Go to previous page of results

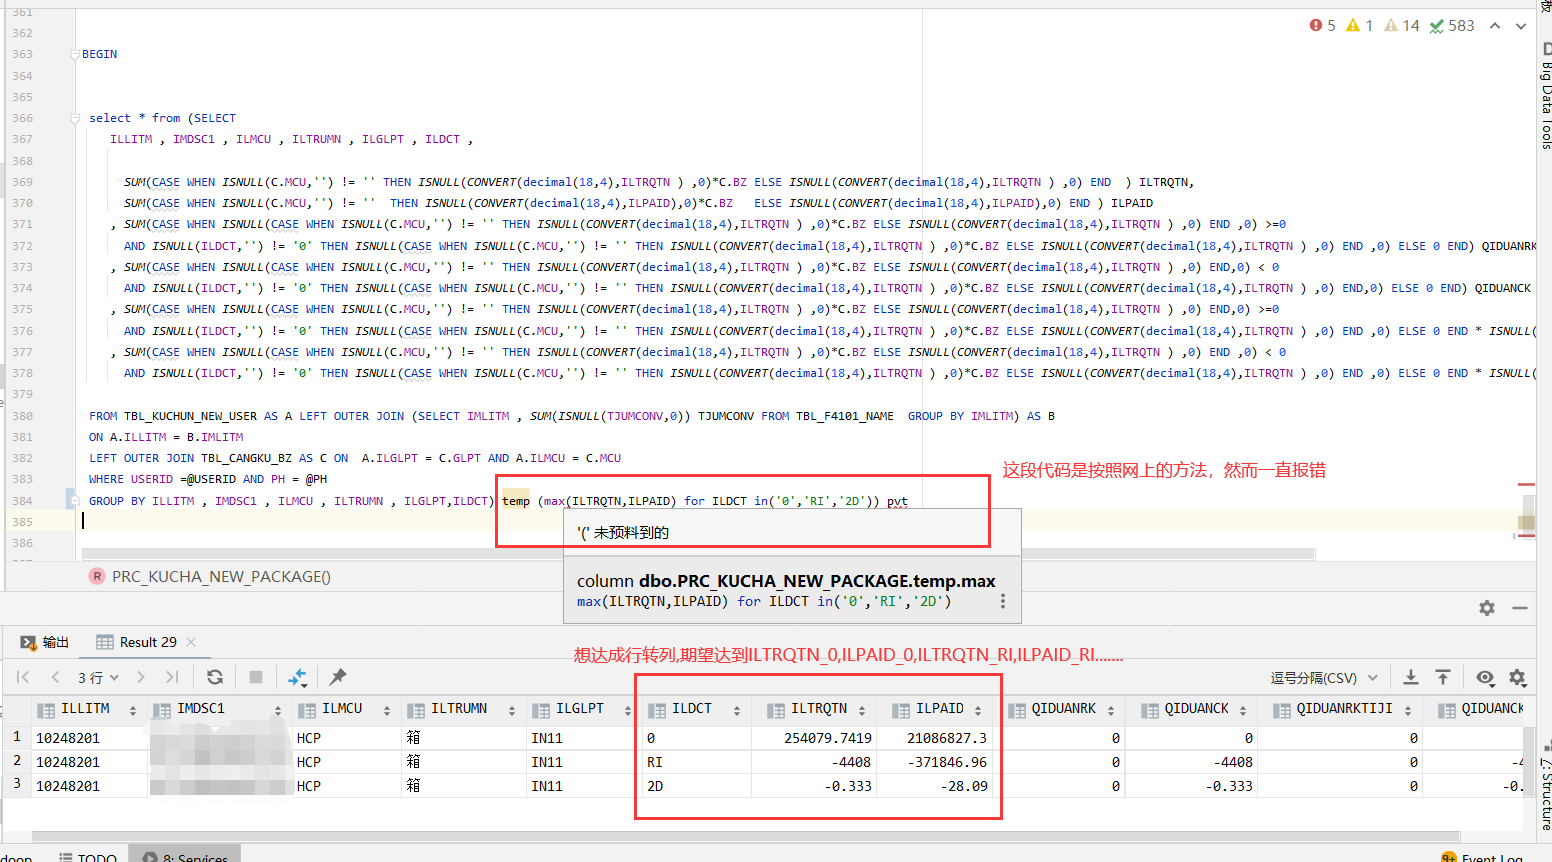tap(55, 677)
